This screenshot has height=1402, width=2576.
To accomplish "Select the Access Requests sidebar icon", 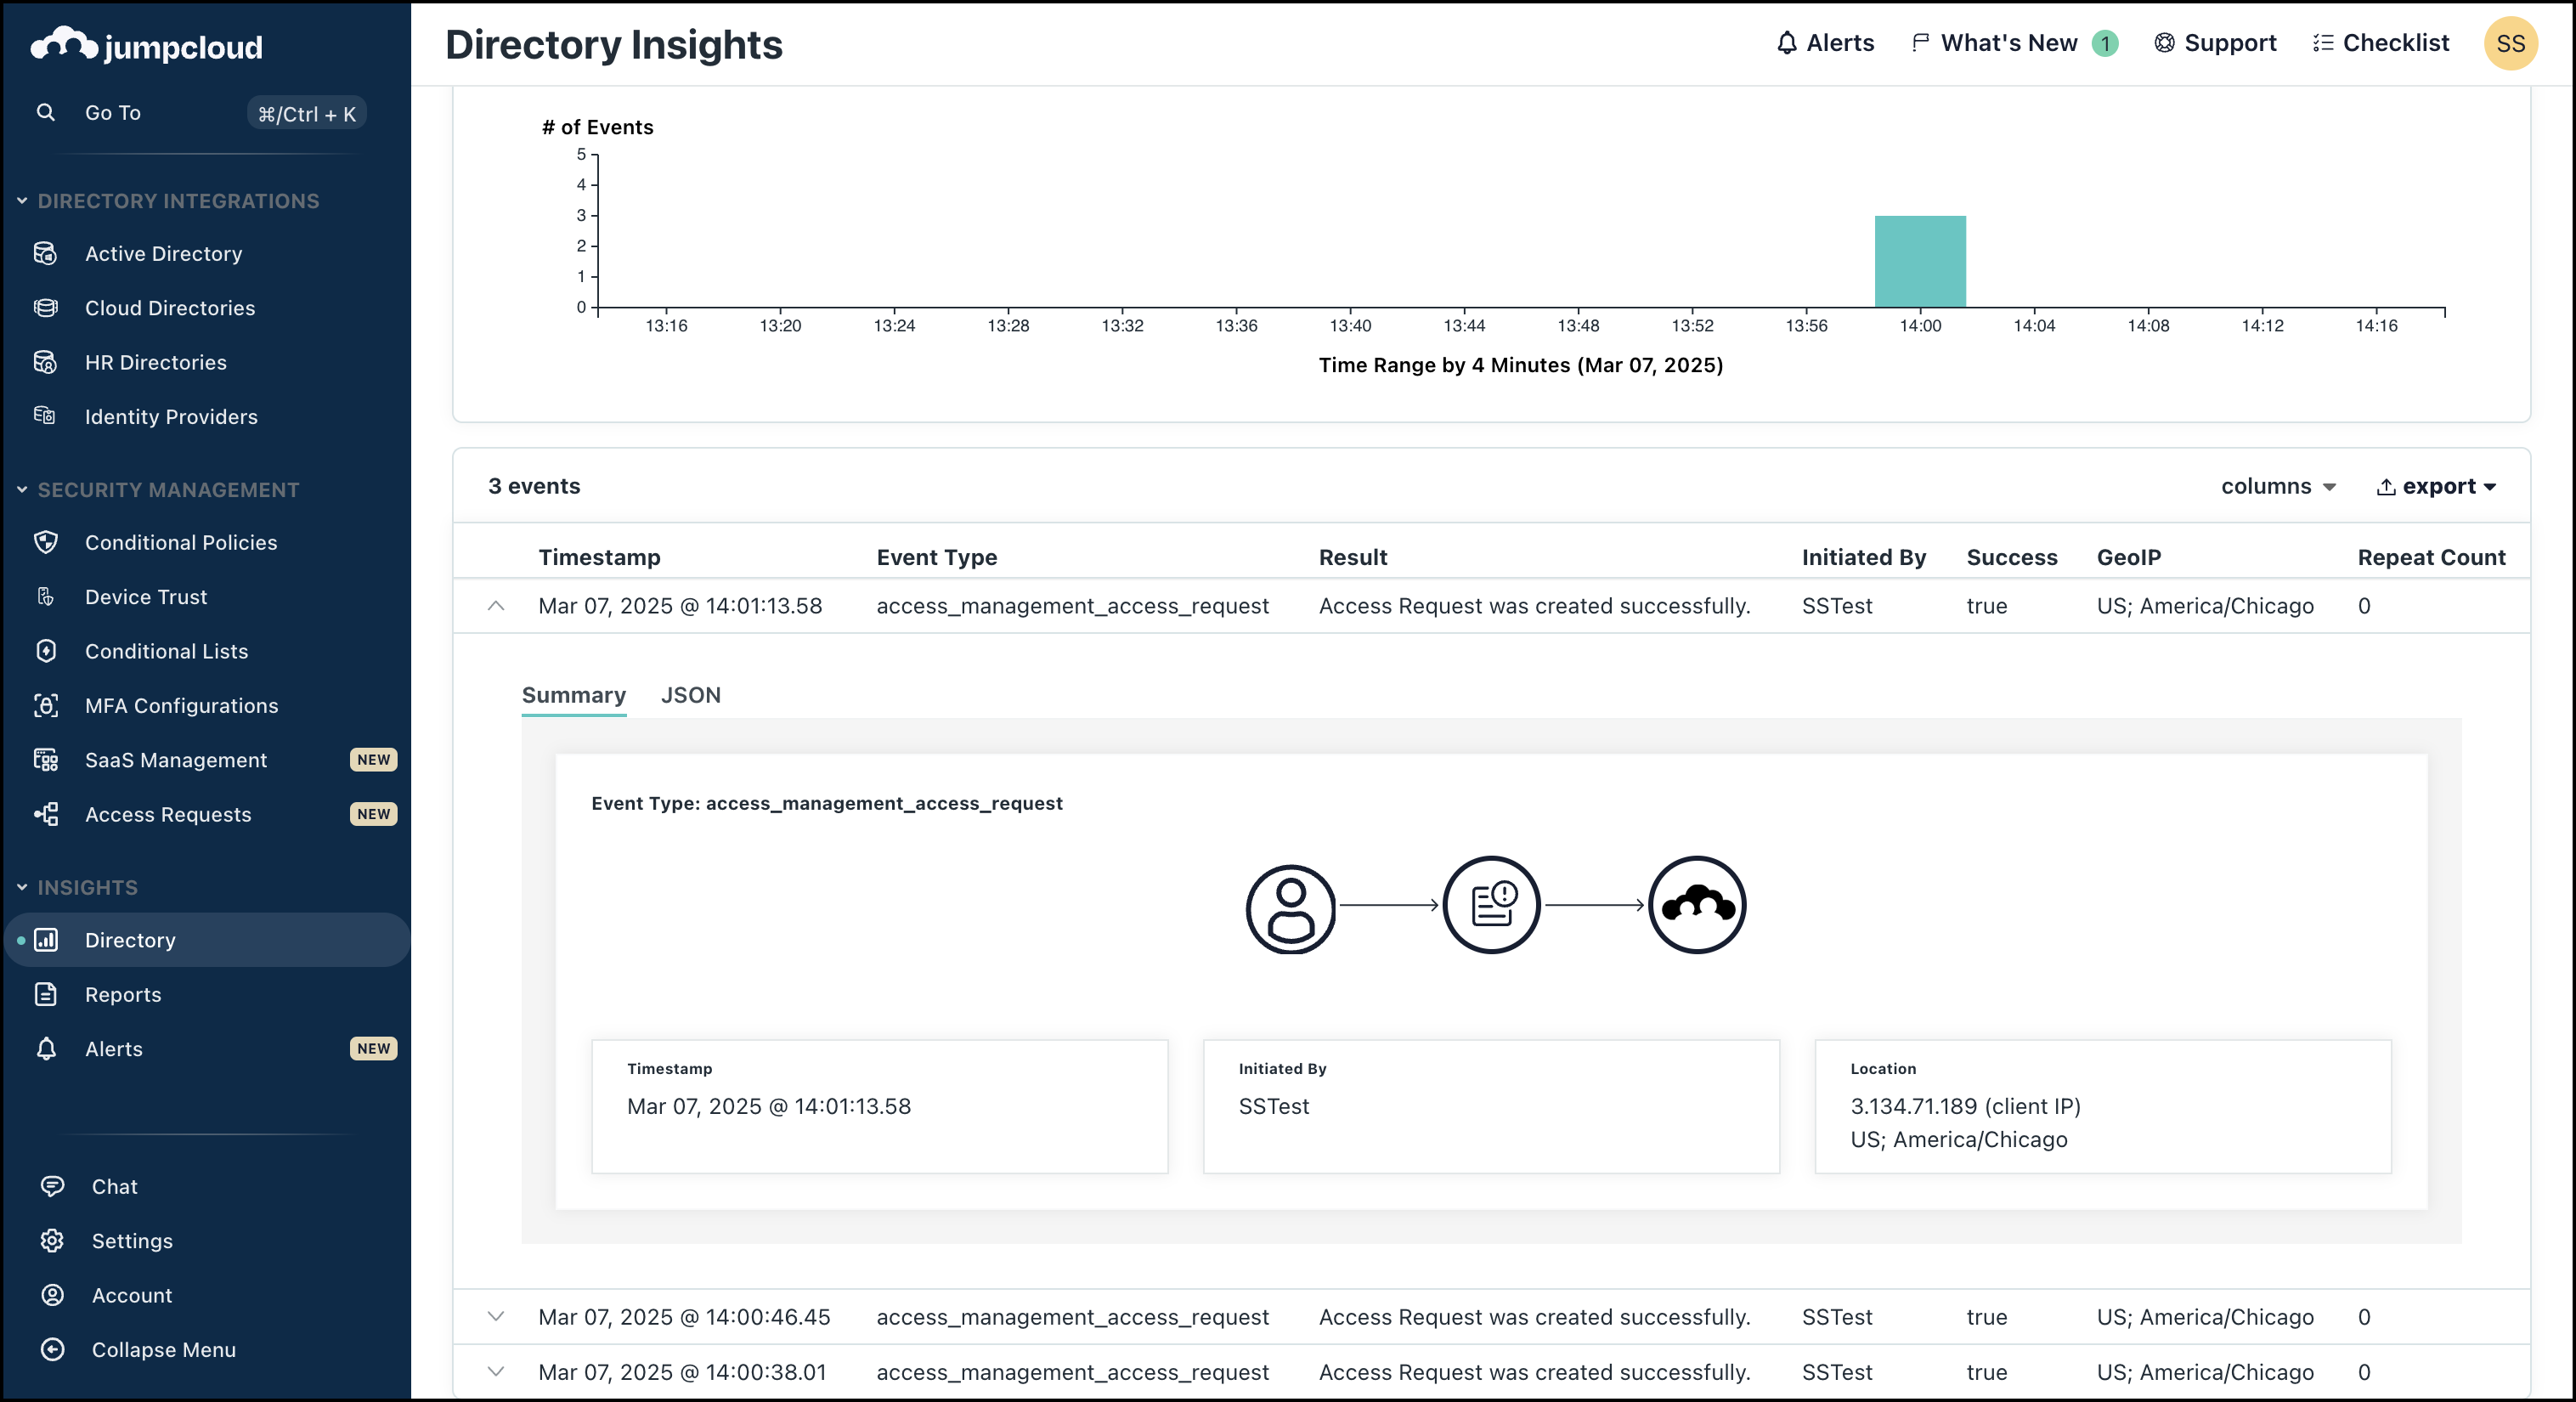I will [46, 814].
